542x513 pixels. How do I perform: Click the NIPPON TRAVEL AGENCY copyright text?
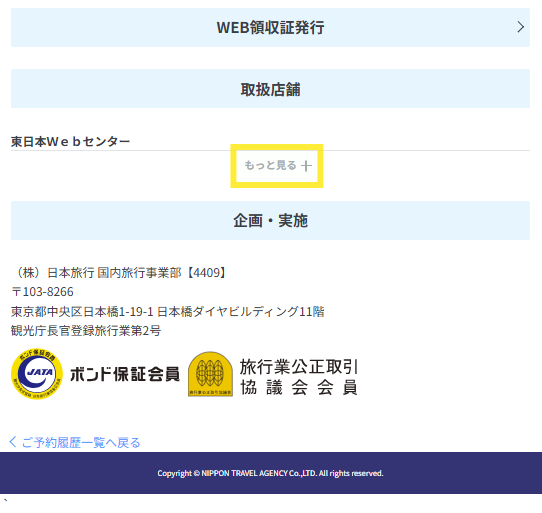[270, 473]
